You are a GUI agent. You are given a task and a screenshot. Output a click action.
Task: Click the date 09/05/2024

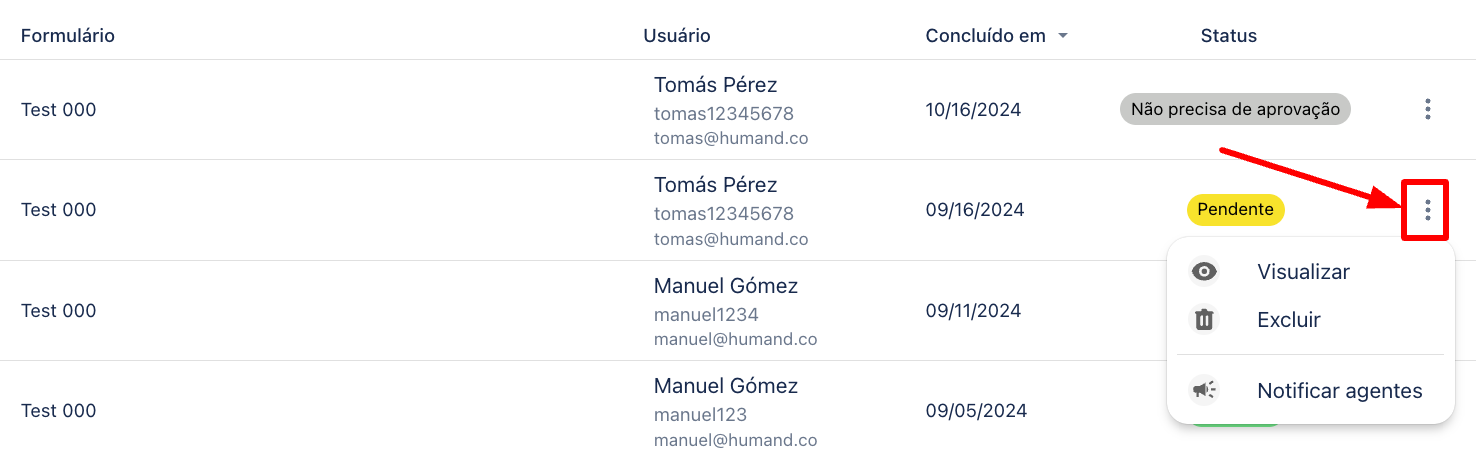[976, 411]
